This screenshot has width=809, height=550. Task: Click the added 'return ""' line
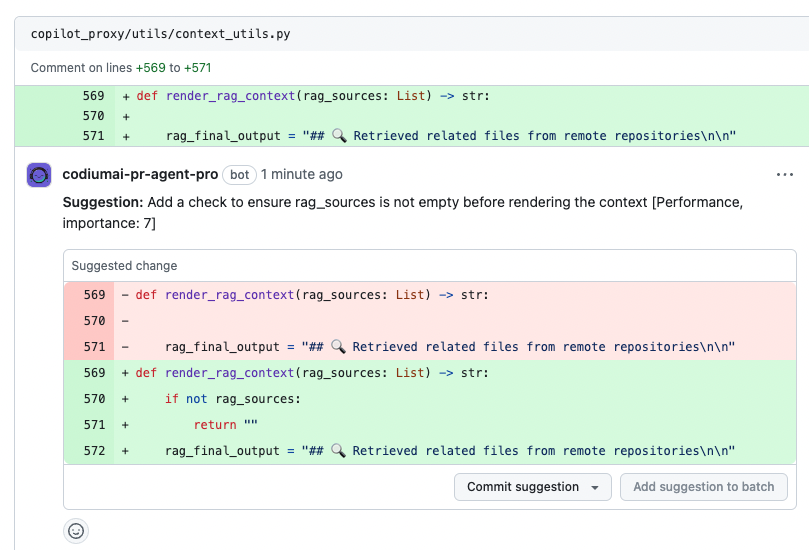226,425
